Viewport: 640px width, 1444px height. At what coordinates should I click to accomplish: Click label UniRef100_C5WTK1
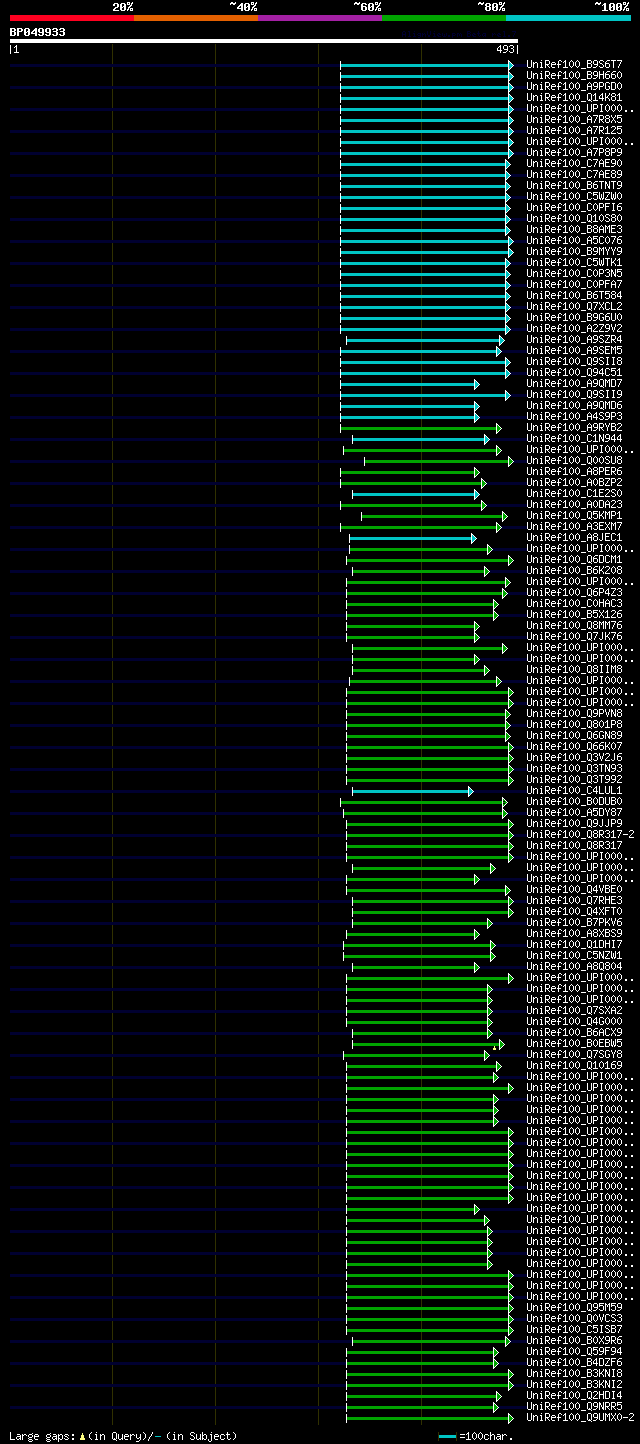[x=574, y=262]
